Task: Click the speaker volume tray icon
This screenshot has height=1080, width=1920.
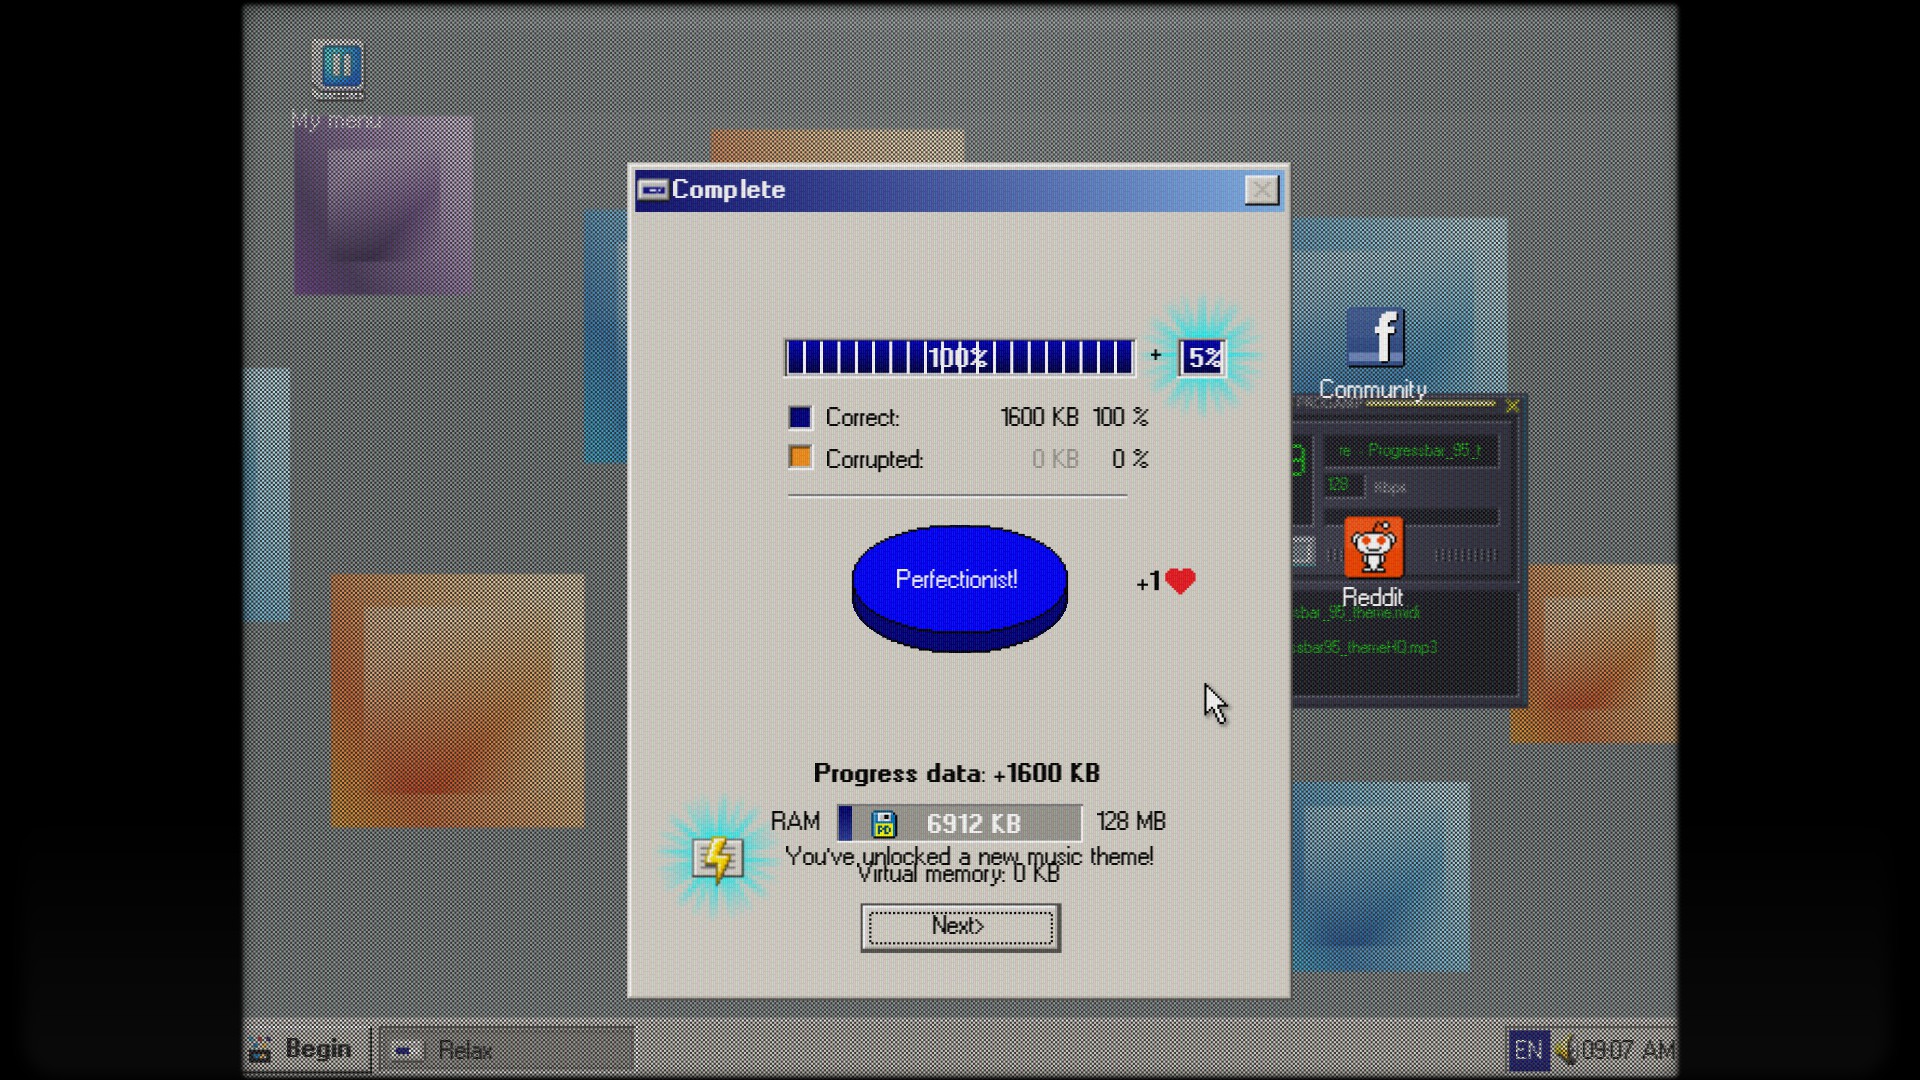Action: click(1565, 1050)
